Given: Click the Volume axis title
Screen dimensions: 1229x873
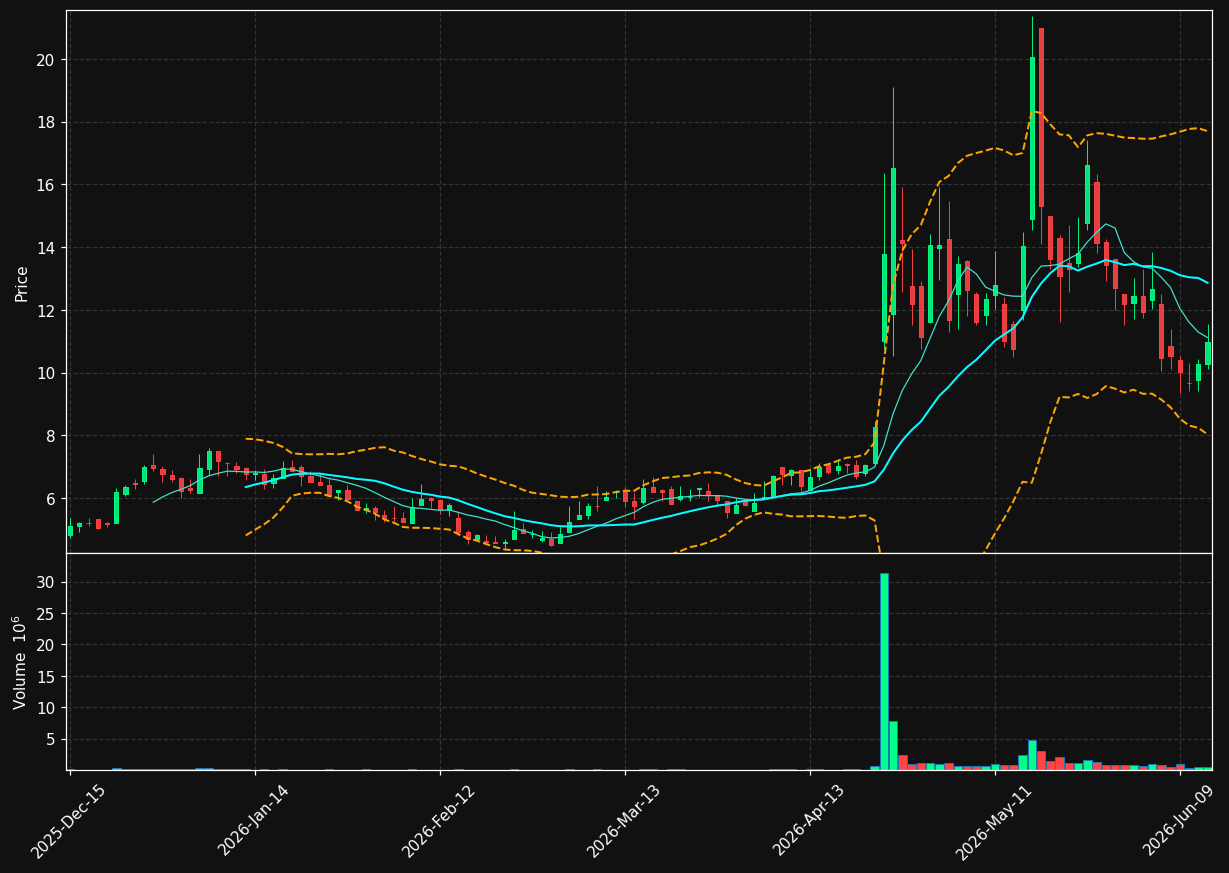Looking at the screenshot, I should coord(20,663).
